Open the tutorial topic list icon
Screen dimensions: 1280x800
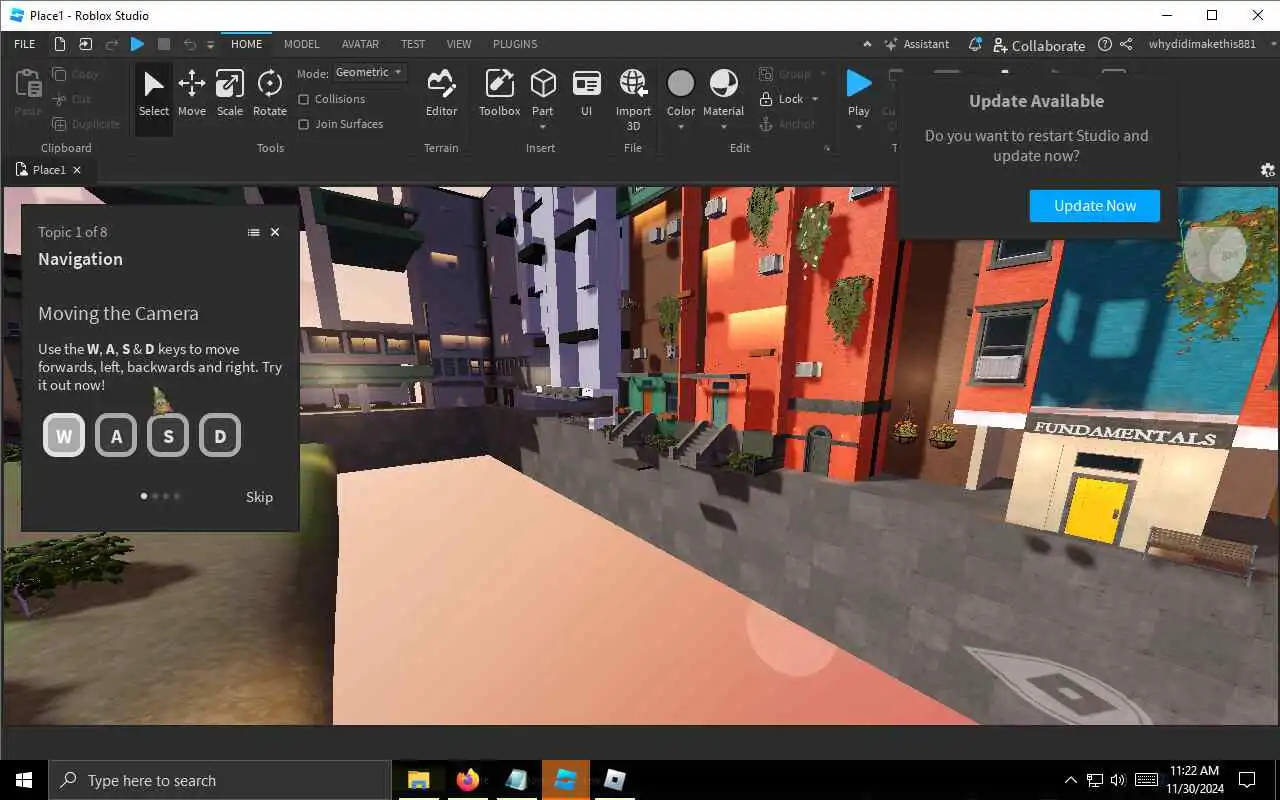(x=253, y=232)
